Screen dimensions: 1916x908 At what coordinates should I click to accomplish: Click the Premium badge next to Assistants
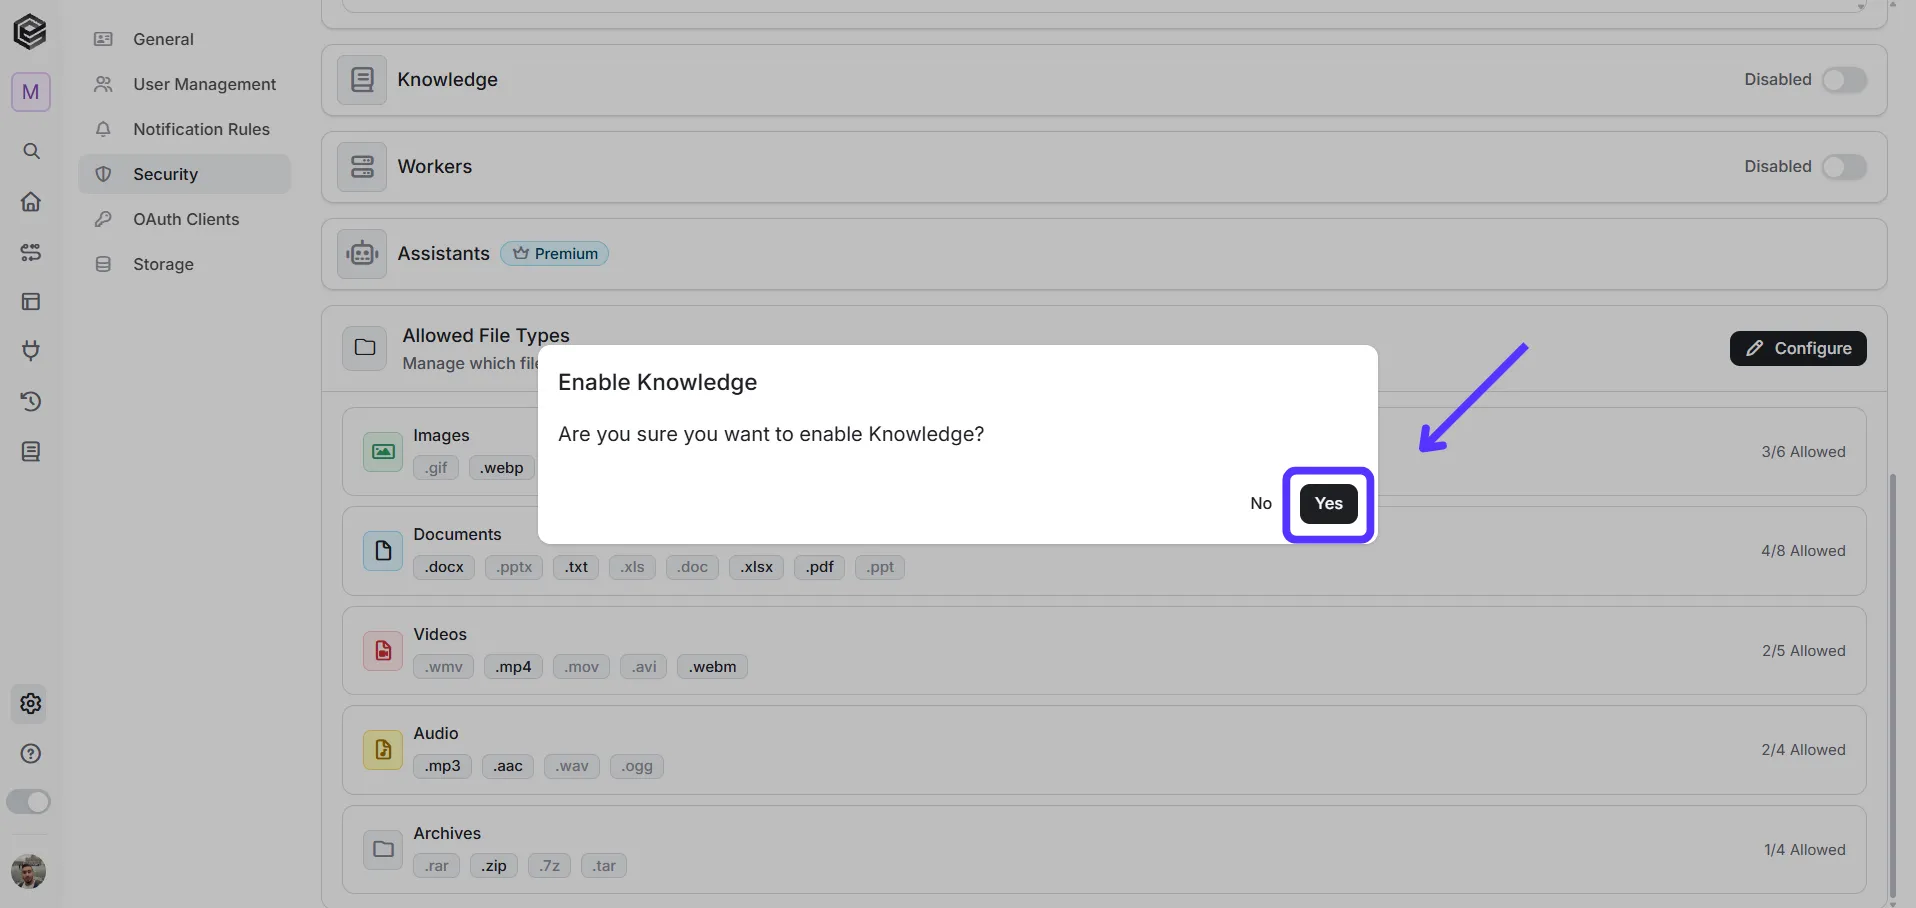[555, 254]
